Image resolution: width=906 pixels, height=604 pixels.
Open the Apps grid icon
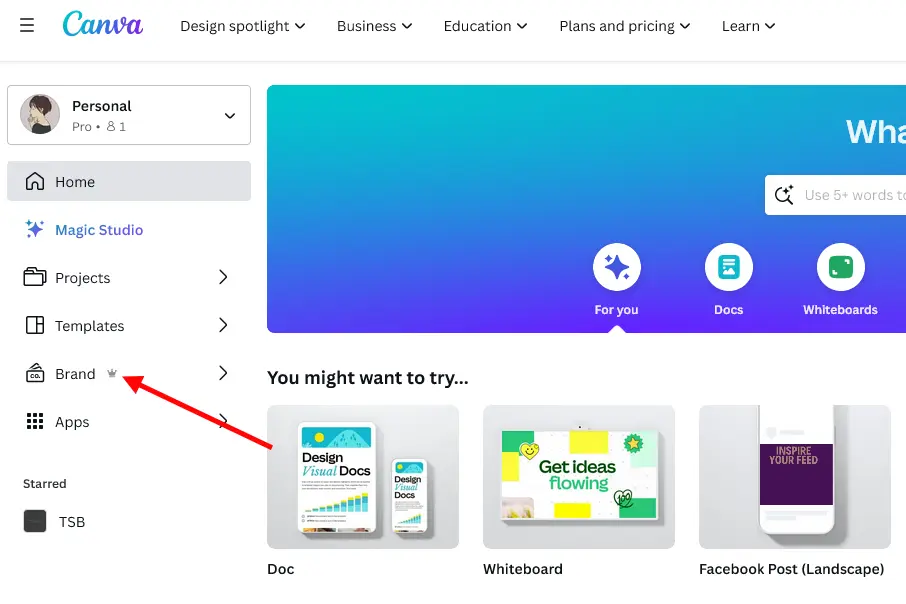[33, 421]
